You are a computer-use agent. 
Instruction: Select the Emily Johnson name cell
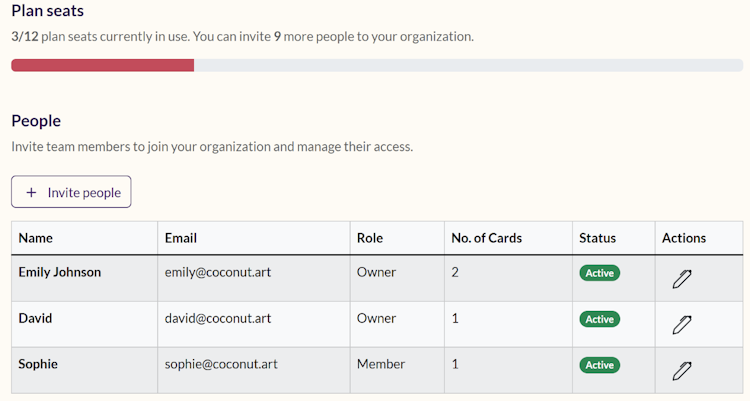coord(59,272)
